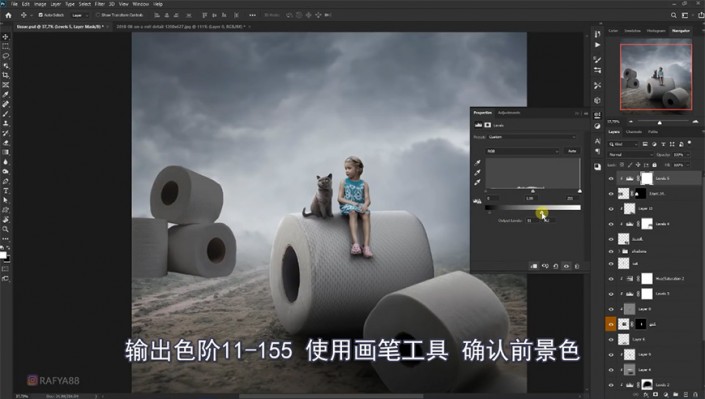Click the foreground color swatch
This screenshot has width=705, height=399.
tap(3, 255)
